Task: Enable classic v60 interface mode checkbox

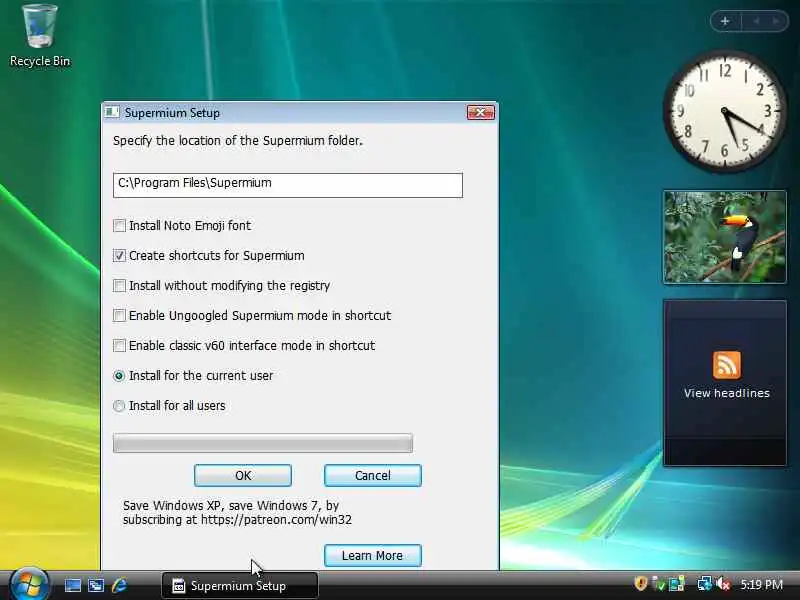Action: [119, 346]
